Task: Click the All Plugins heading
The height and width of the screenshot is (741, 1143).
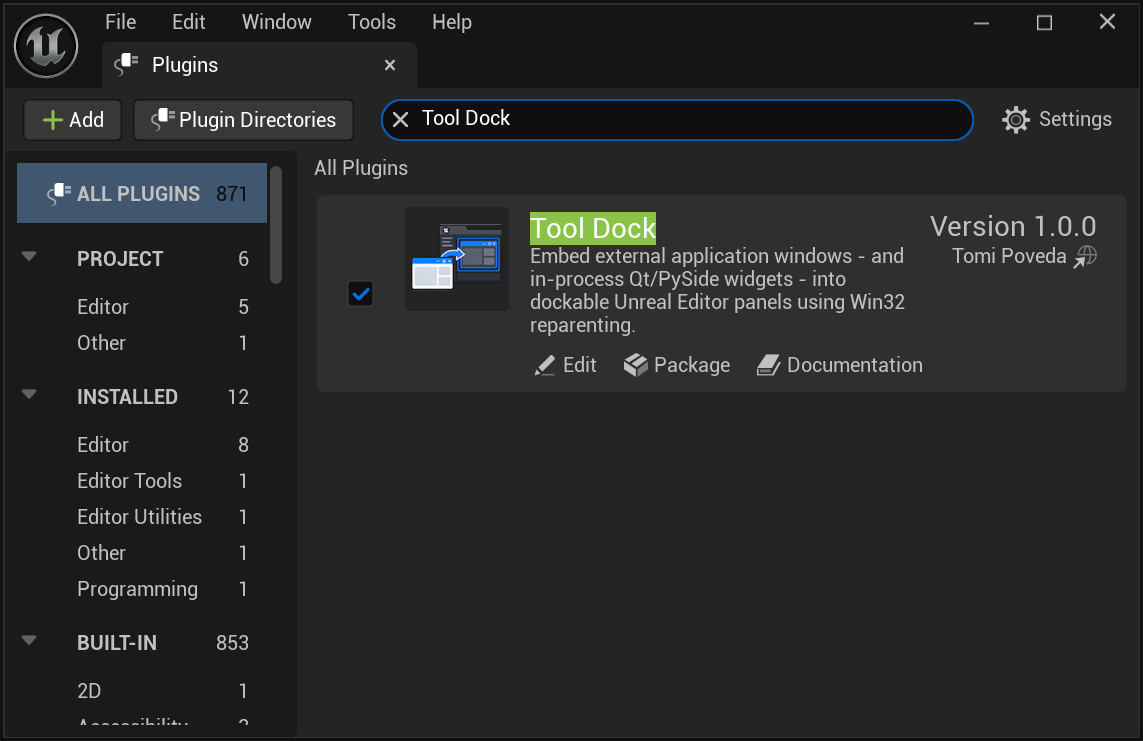Action: pyautogui.click(x=361, y=168)
